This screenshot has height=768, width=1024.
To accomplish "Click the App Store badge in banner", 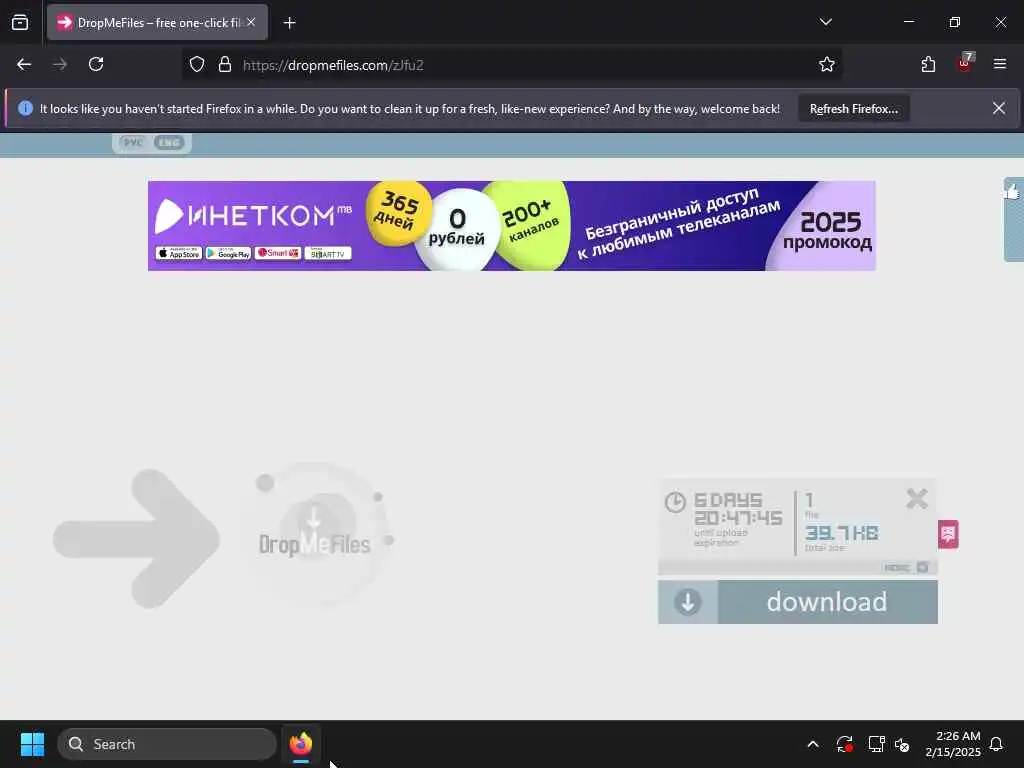I will coord(179,253).
